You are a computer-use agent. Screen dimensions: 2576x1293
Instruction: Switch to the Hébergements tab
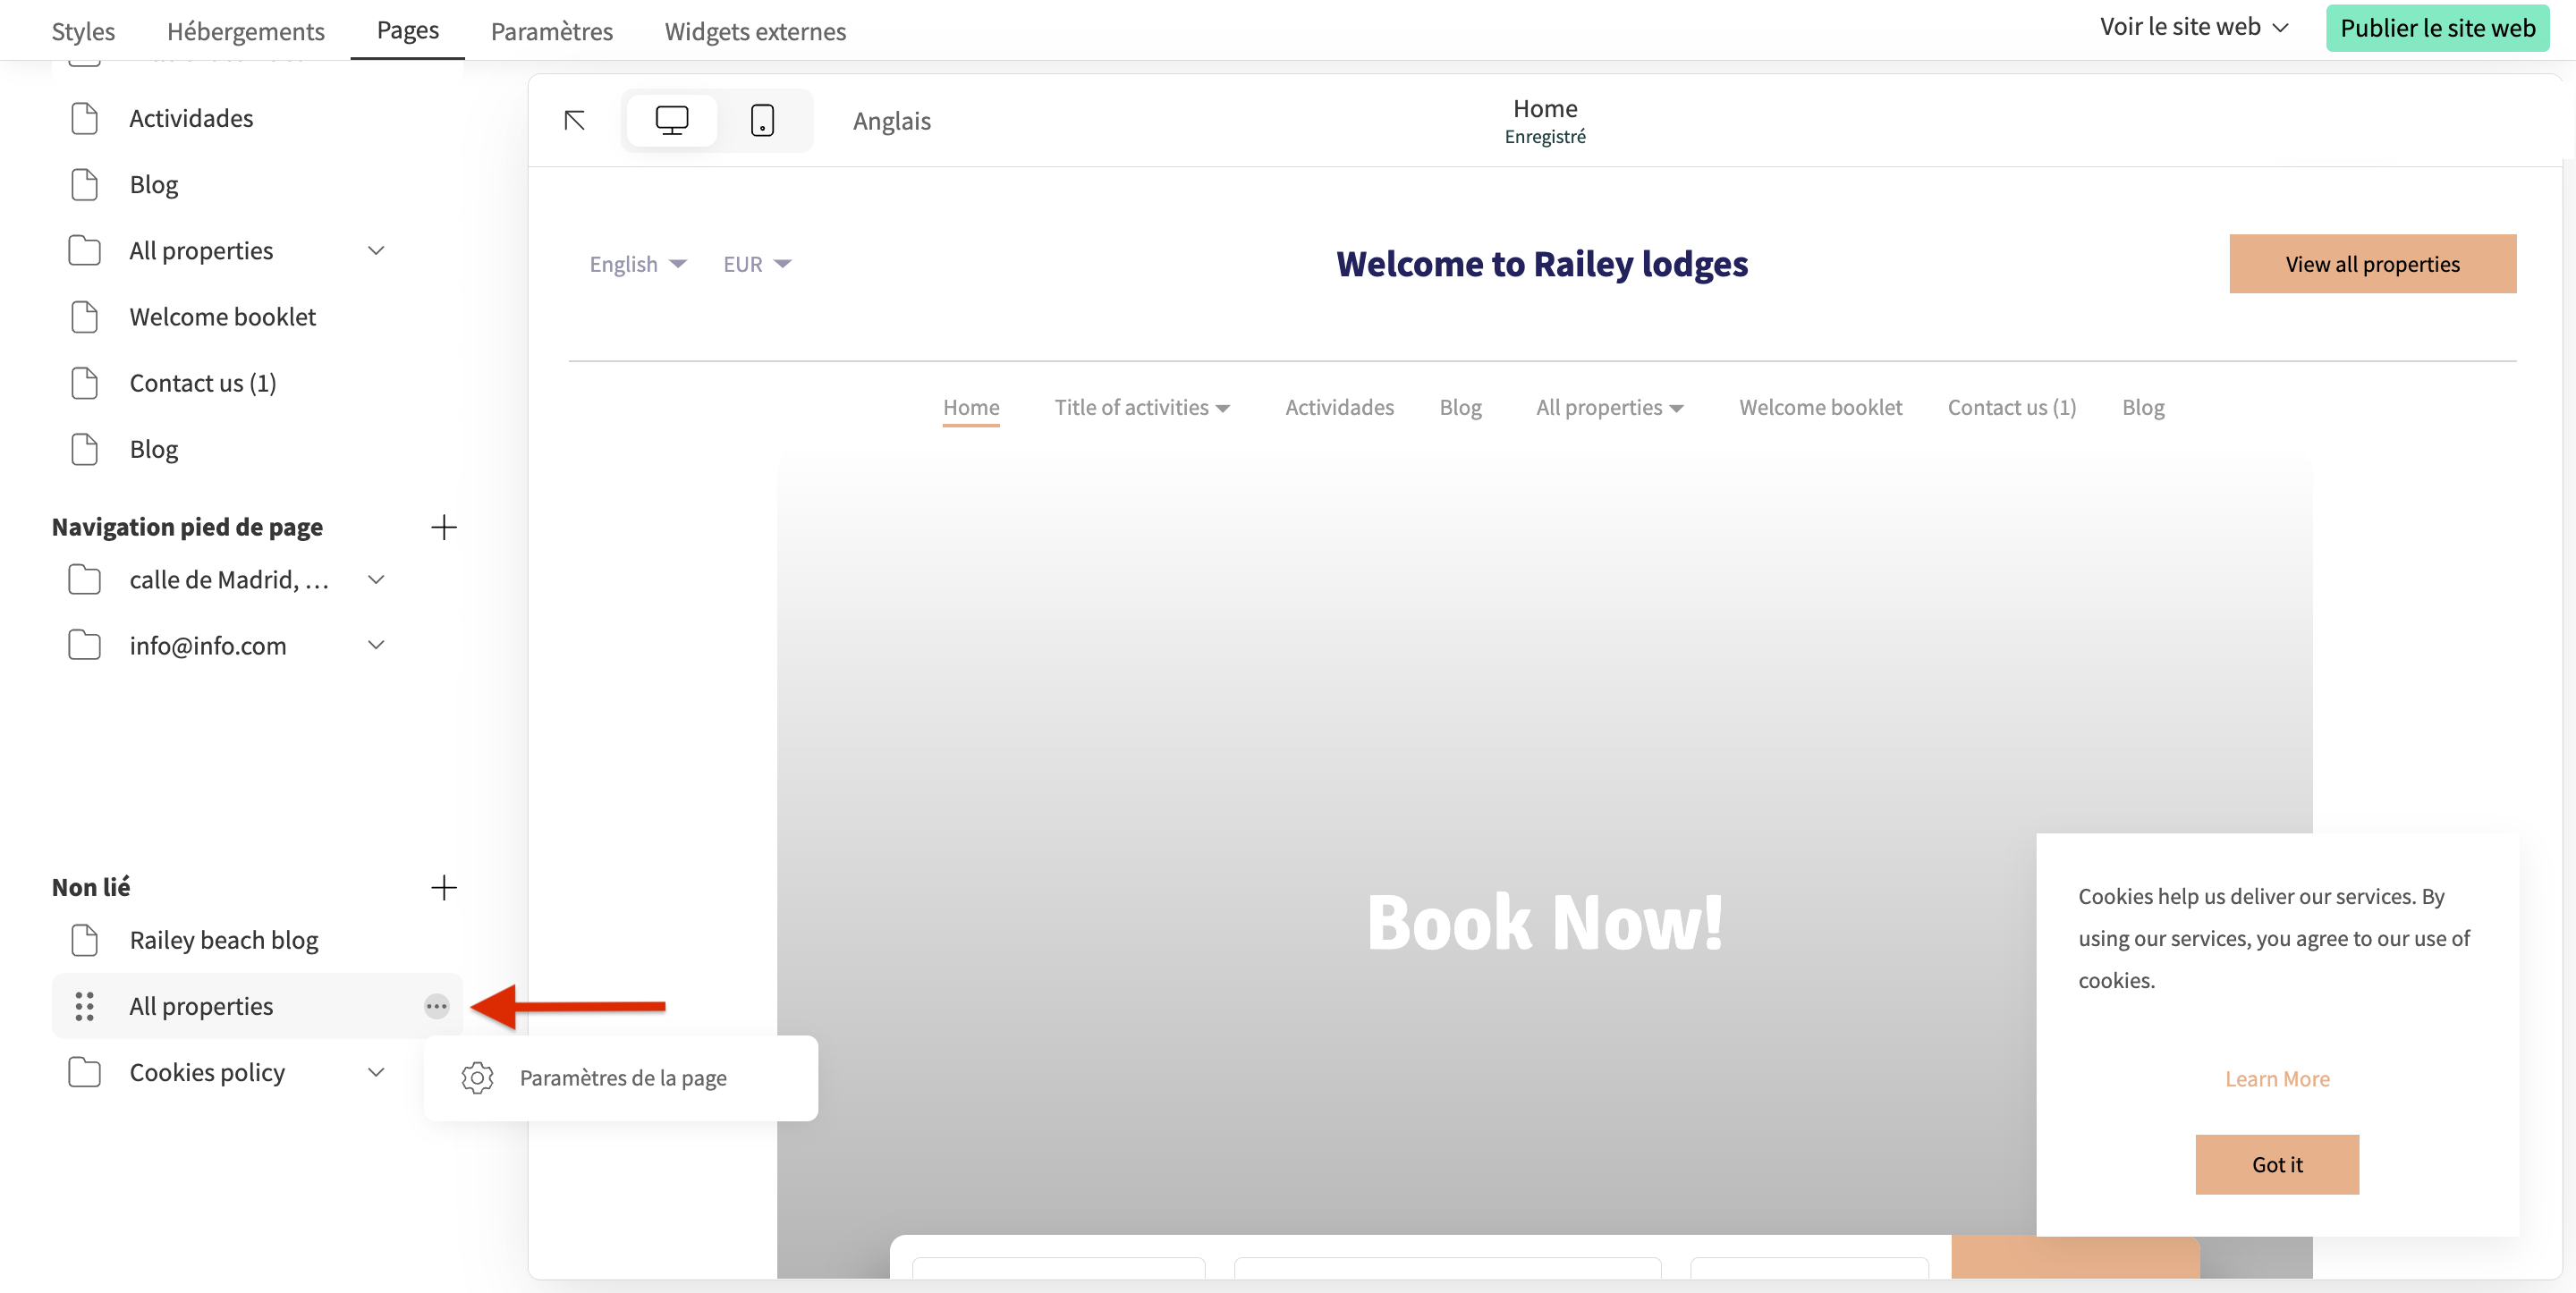point(245,31)
